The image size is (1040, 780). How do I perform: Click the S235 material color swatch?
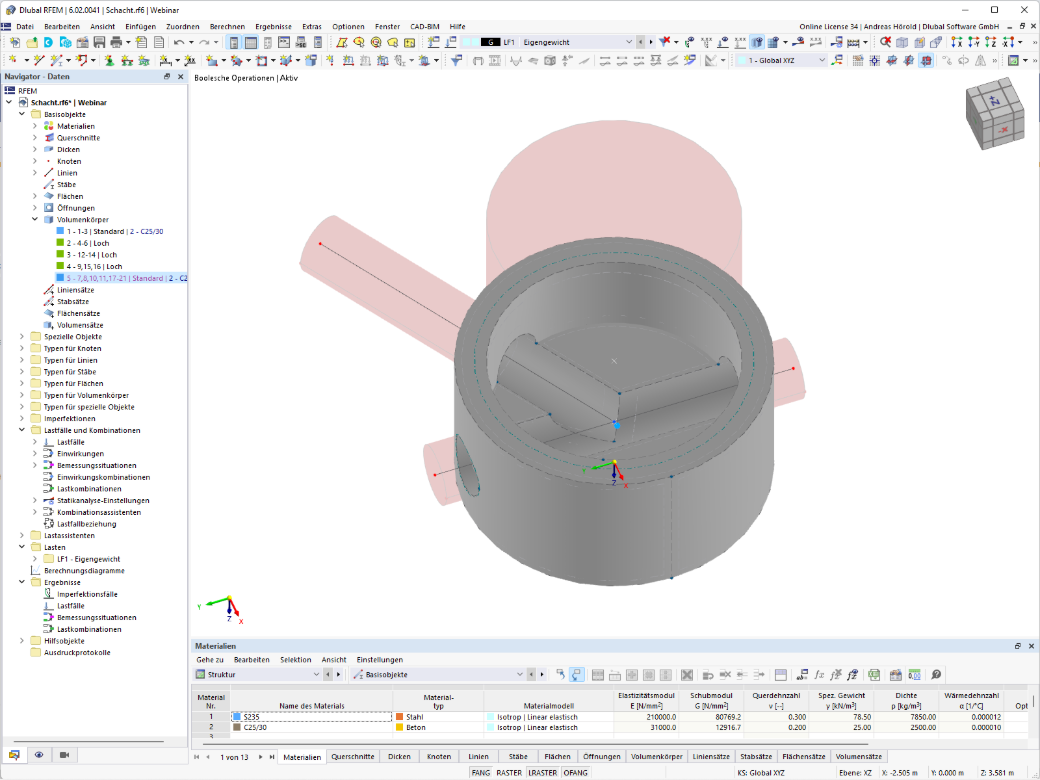pyautogui.click(x=237, y=717)
